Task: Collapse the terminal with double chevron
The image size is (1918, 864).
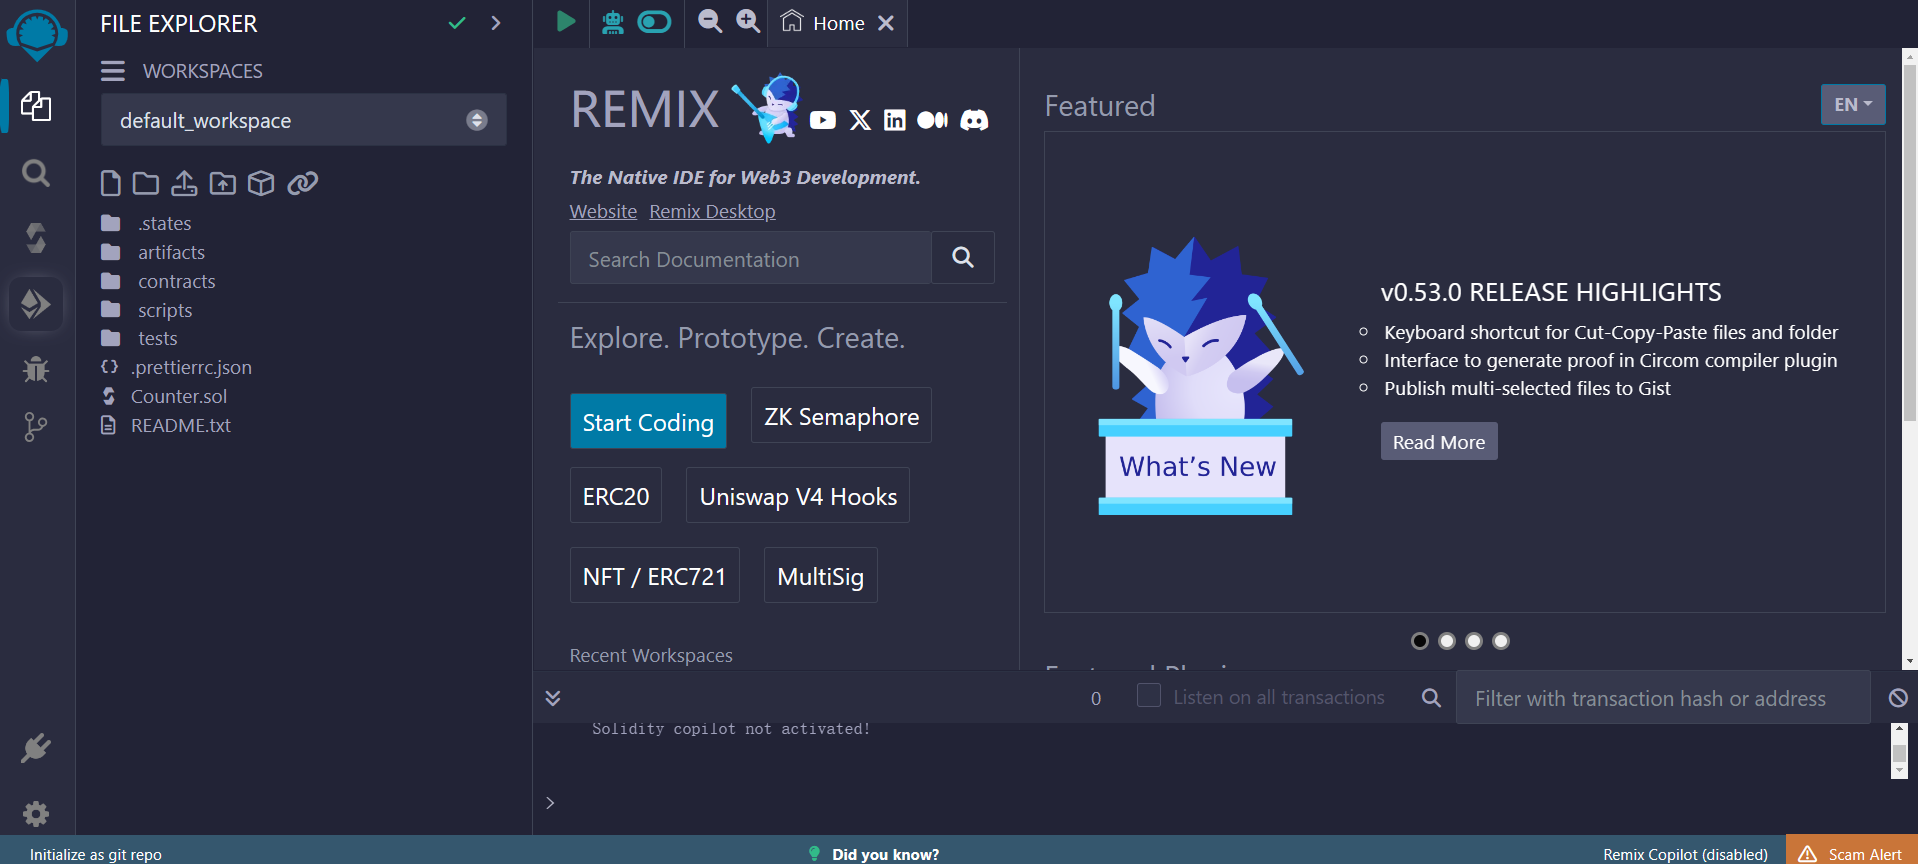Action: click(x=553, y=698)
